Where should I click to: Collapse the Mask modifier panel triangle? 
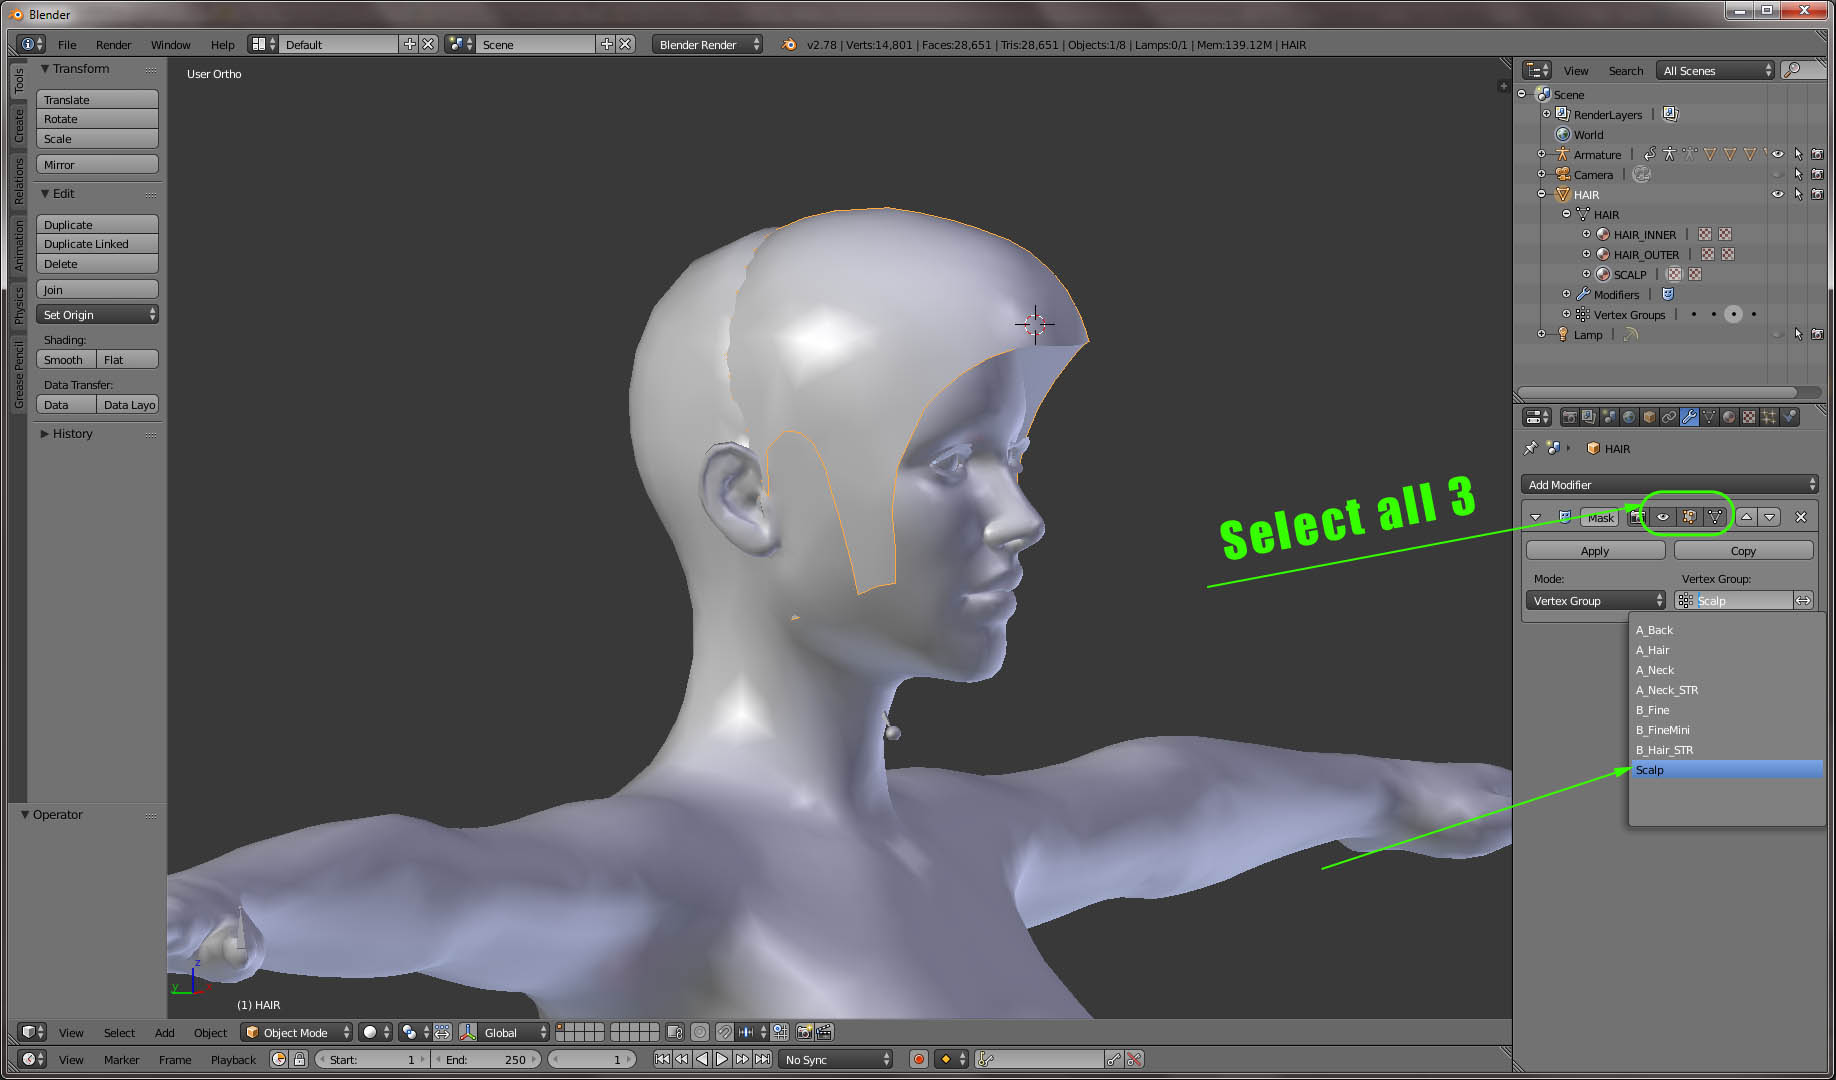(1535, 517)
